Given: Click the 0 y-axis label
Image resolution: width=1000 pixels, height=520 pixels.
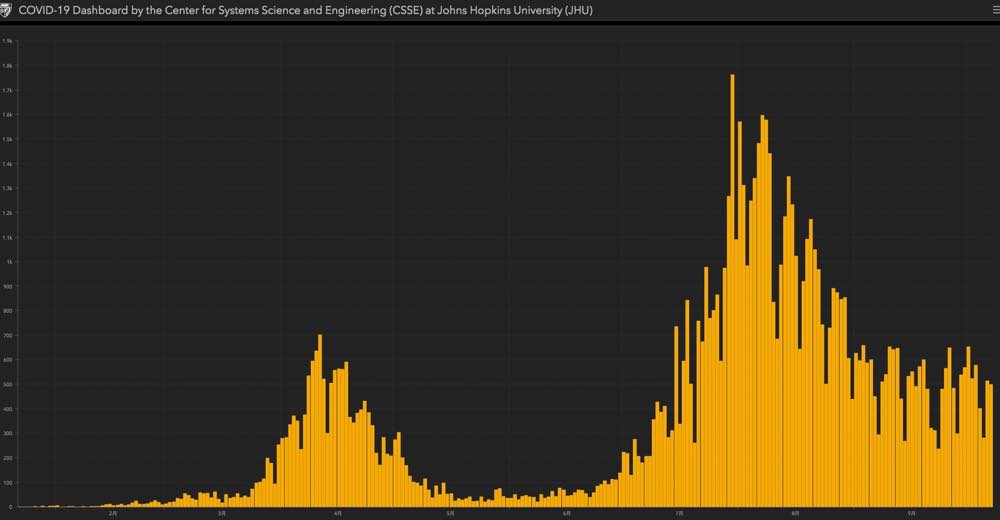Looking at the screenshot, I should pos(10,507).
